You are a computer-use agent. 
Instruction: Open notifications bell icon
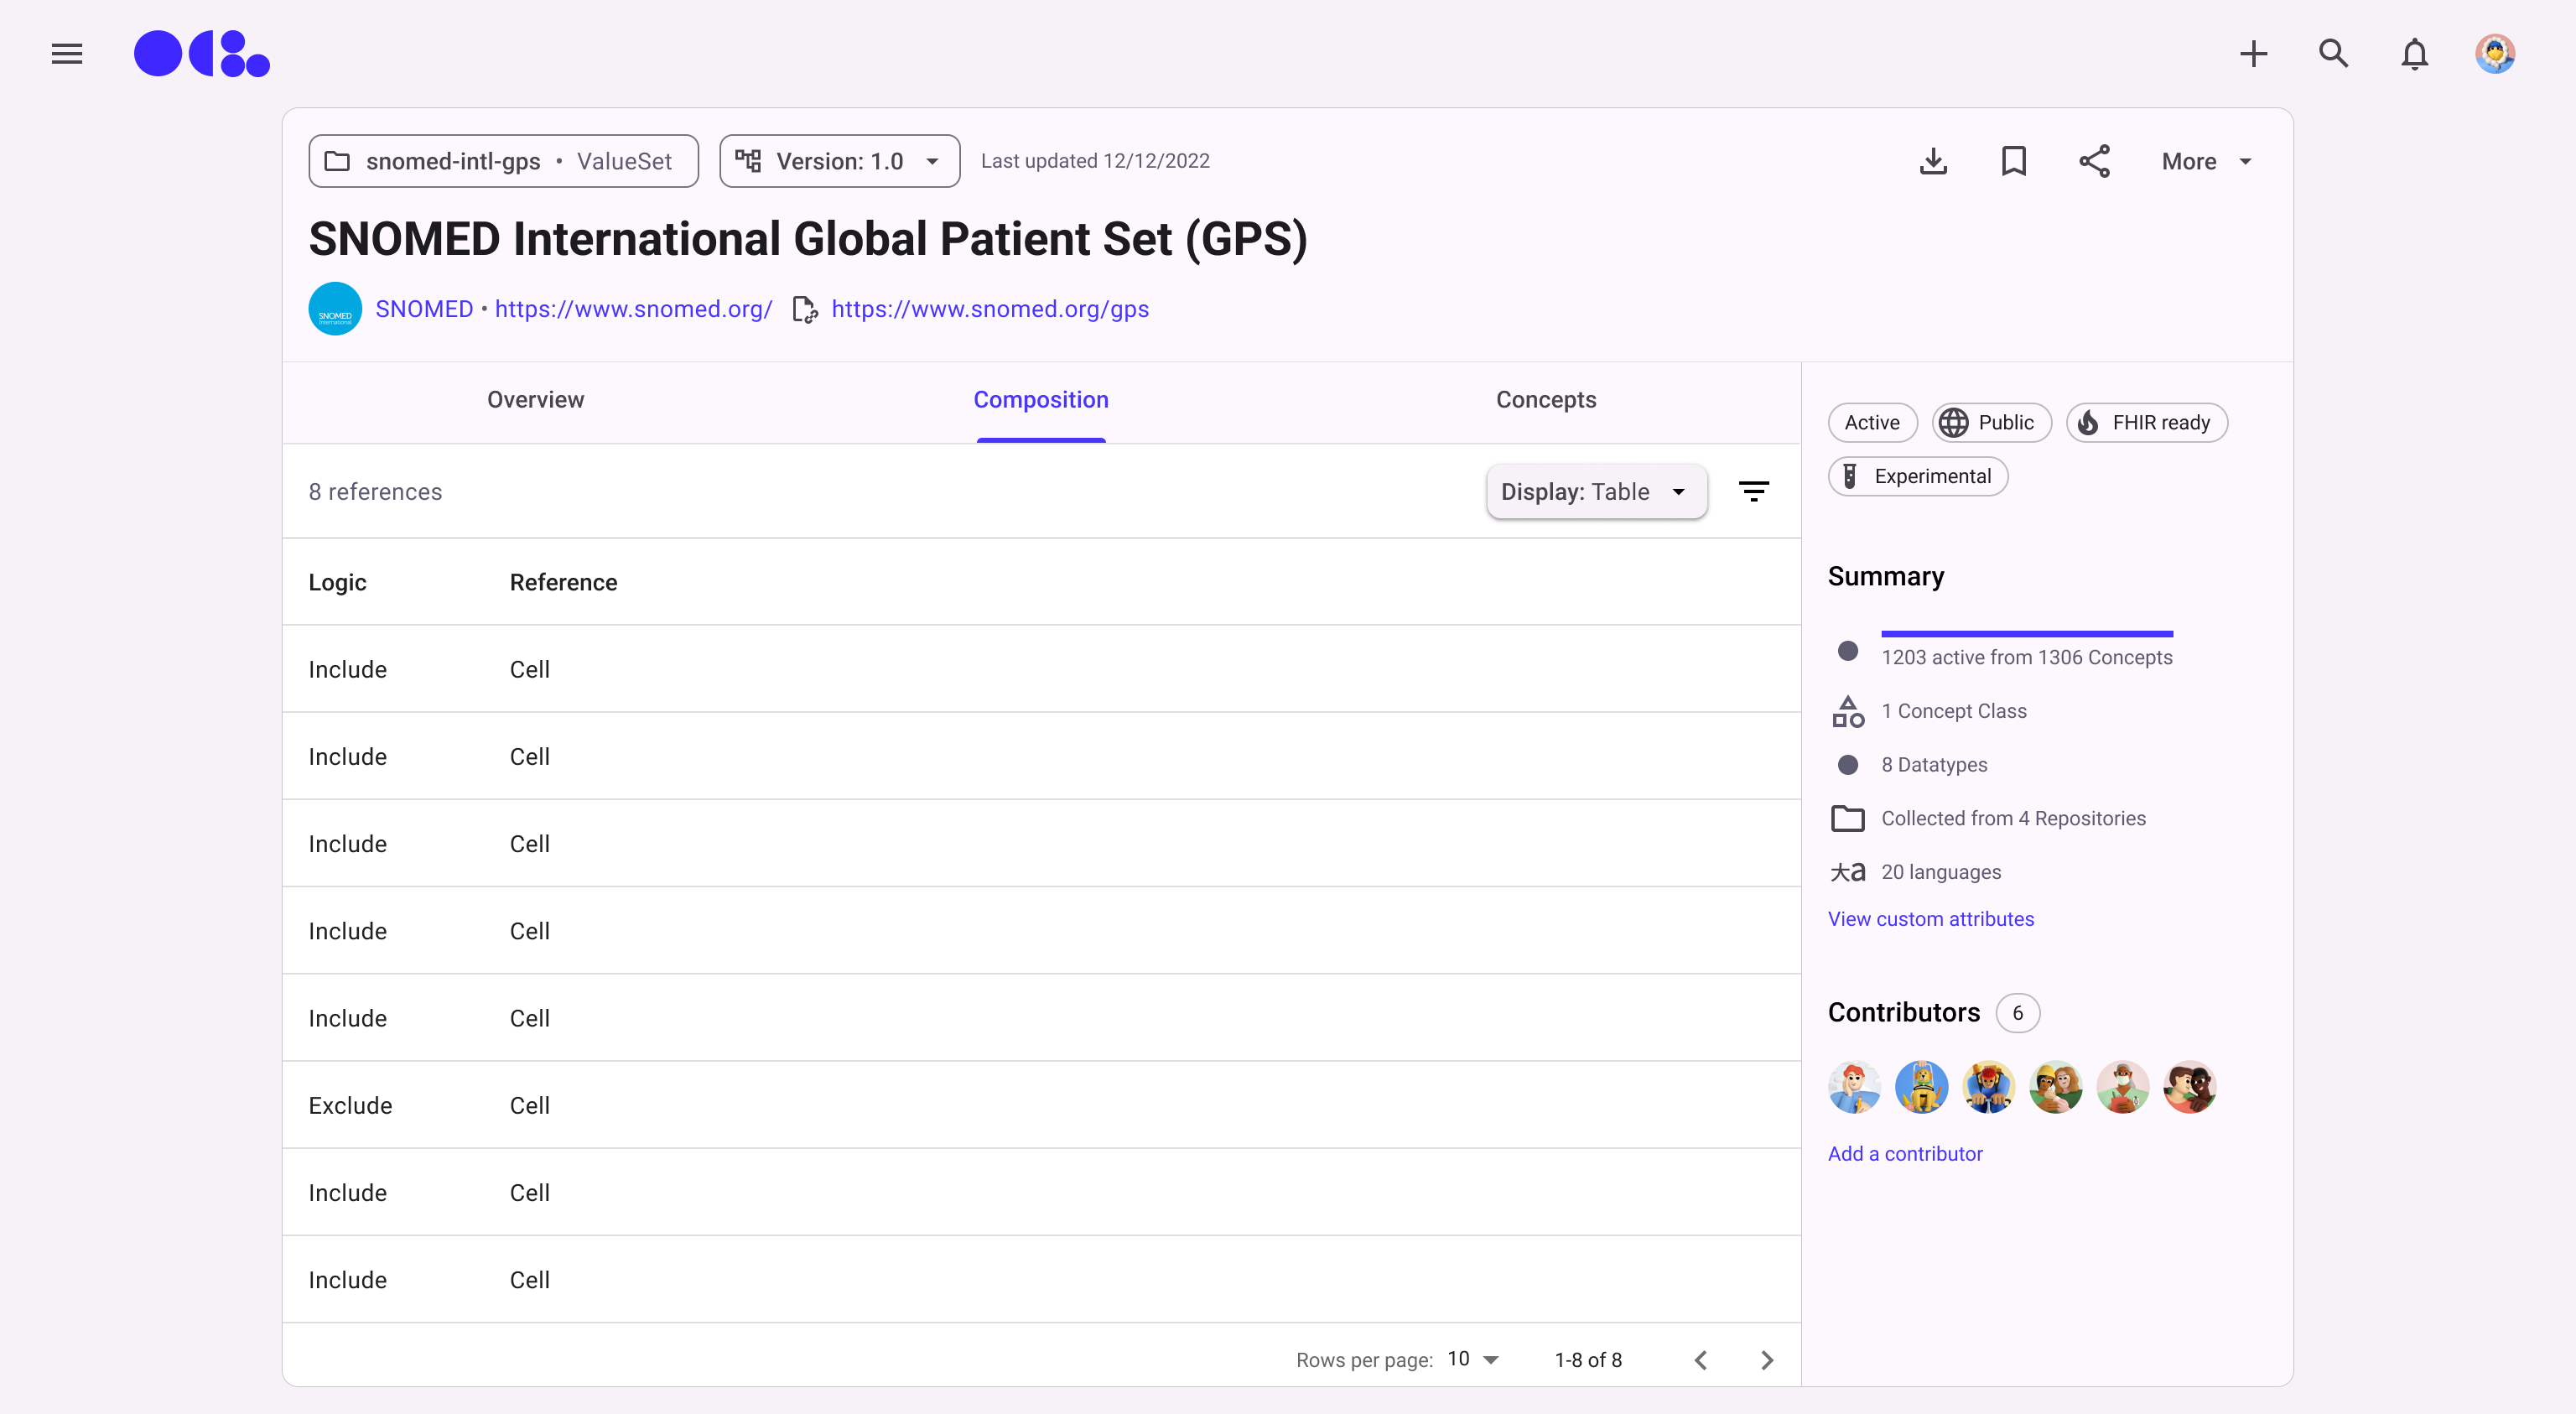click(x=2414, y=54)
